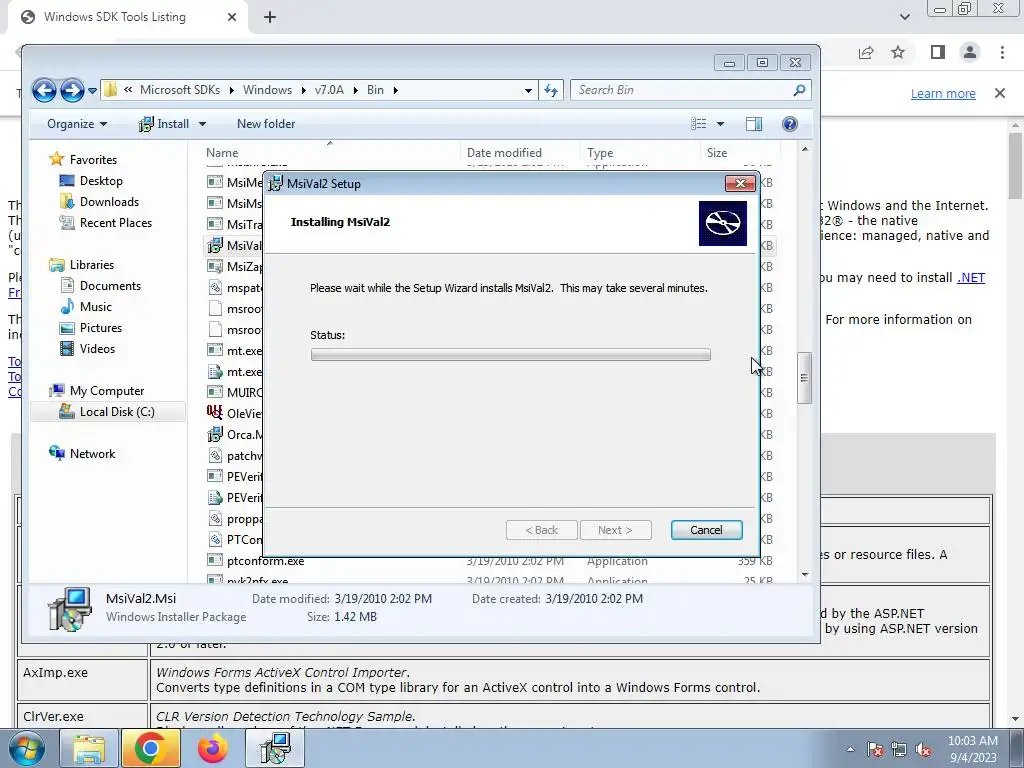The image size is (1024, 768).
Task: Open Explorer Help
Action: [x=790, y=124]
